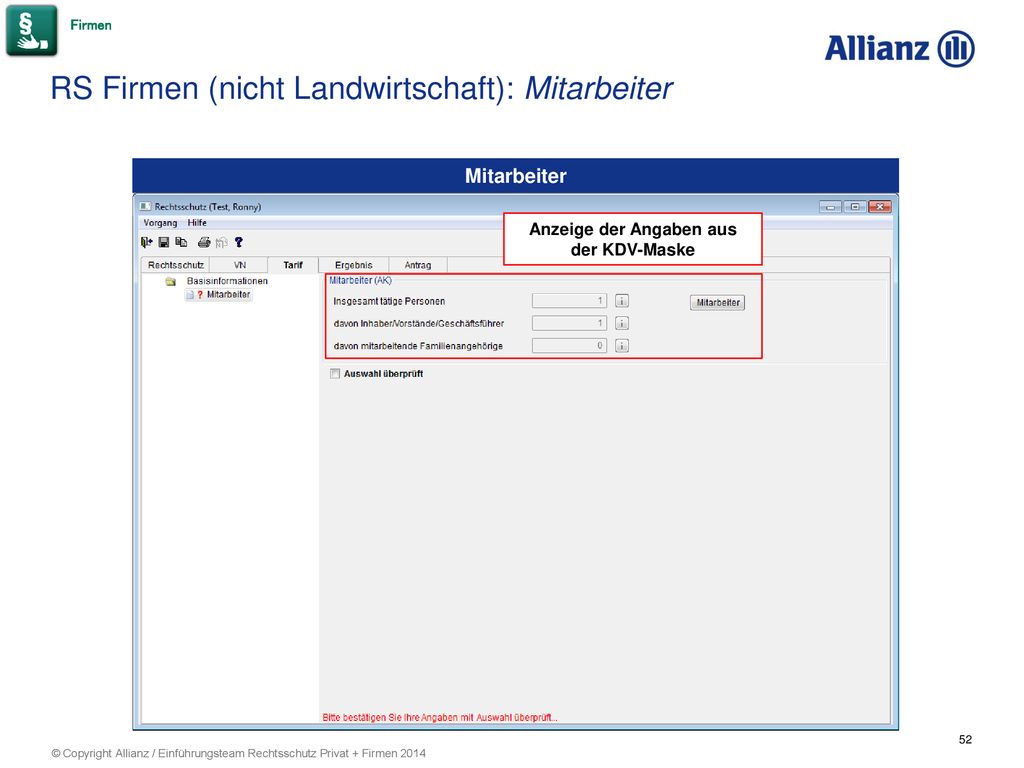The image size is (1024, 768).
Task: Switch to the Ergebnis tab
Action: [353, 265]
